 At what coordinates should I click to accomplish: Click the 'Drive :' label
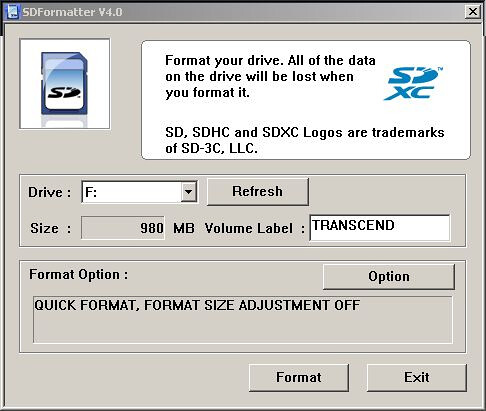pyautogui.click(x=50, y=192)
